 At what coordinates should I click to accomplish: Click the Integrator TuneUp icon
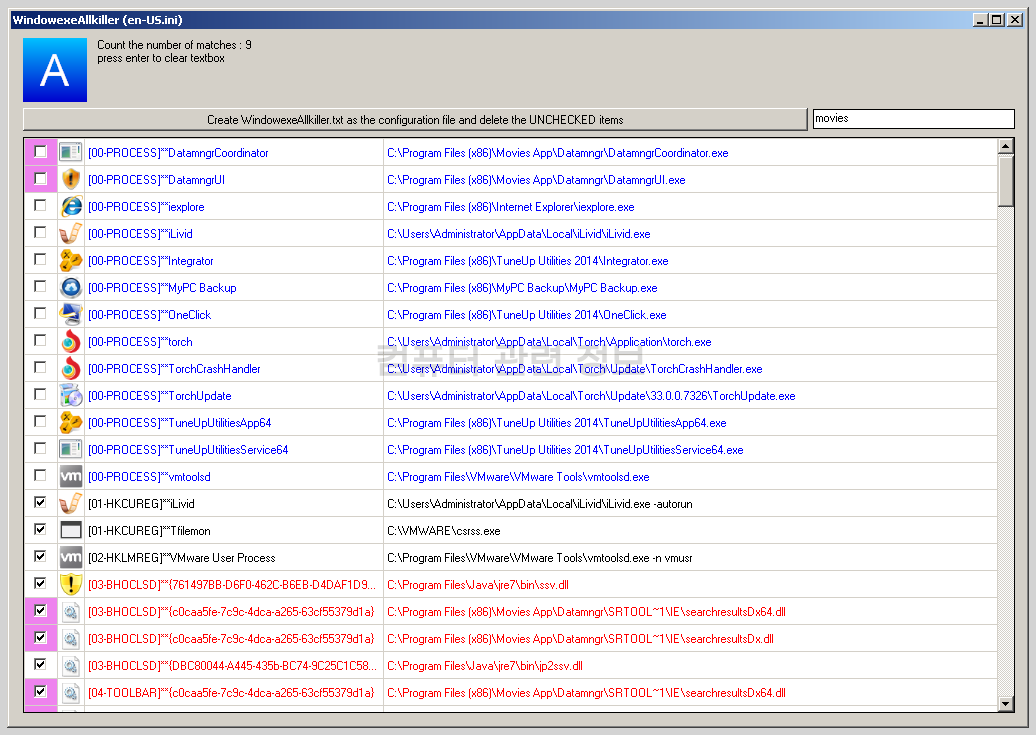(x=71, y=261)
